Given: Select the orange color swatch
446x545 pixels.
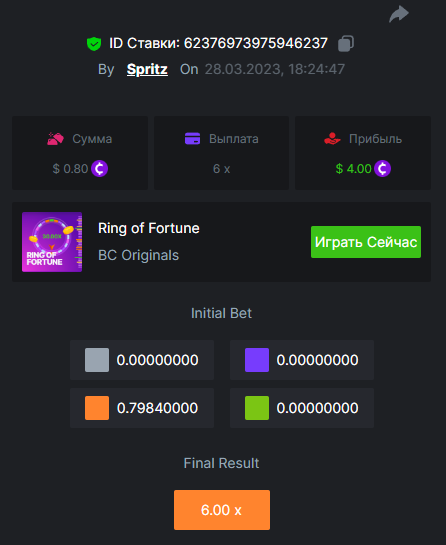Looking at the screenshot, I should [97, 408].
